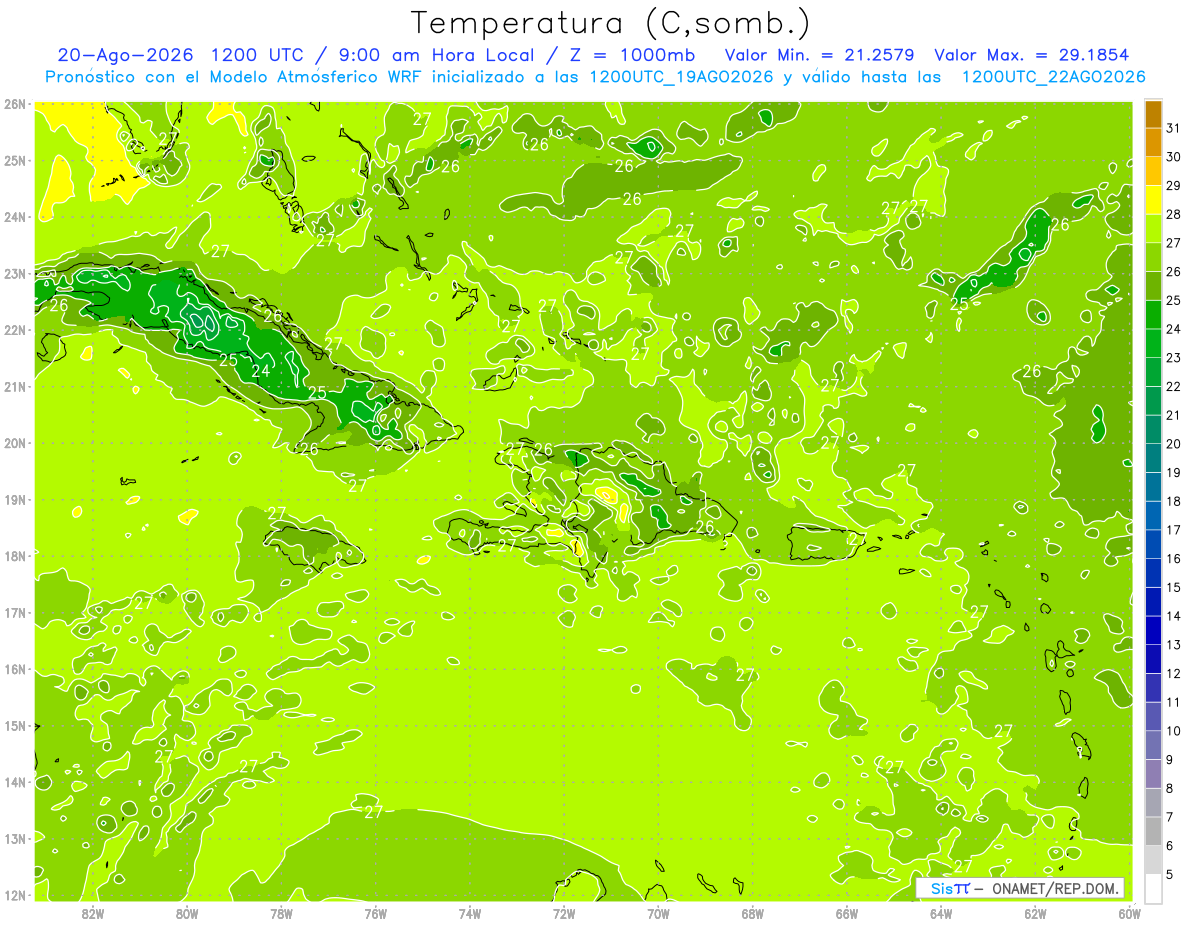Click the longitude axis label "60W"

(1129, 913)
